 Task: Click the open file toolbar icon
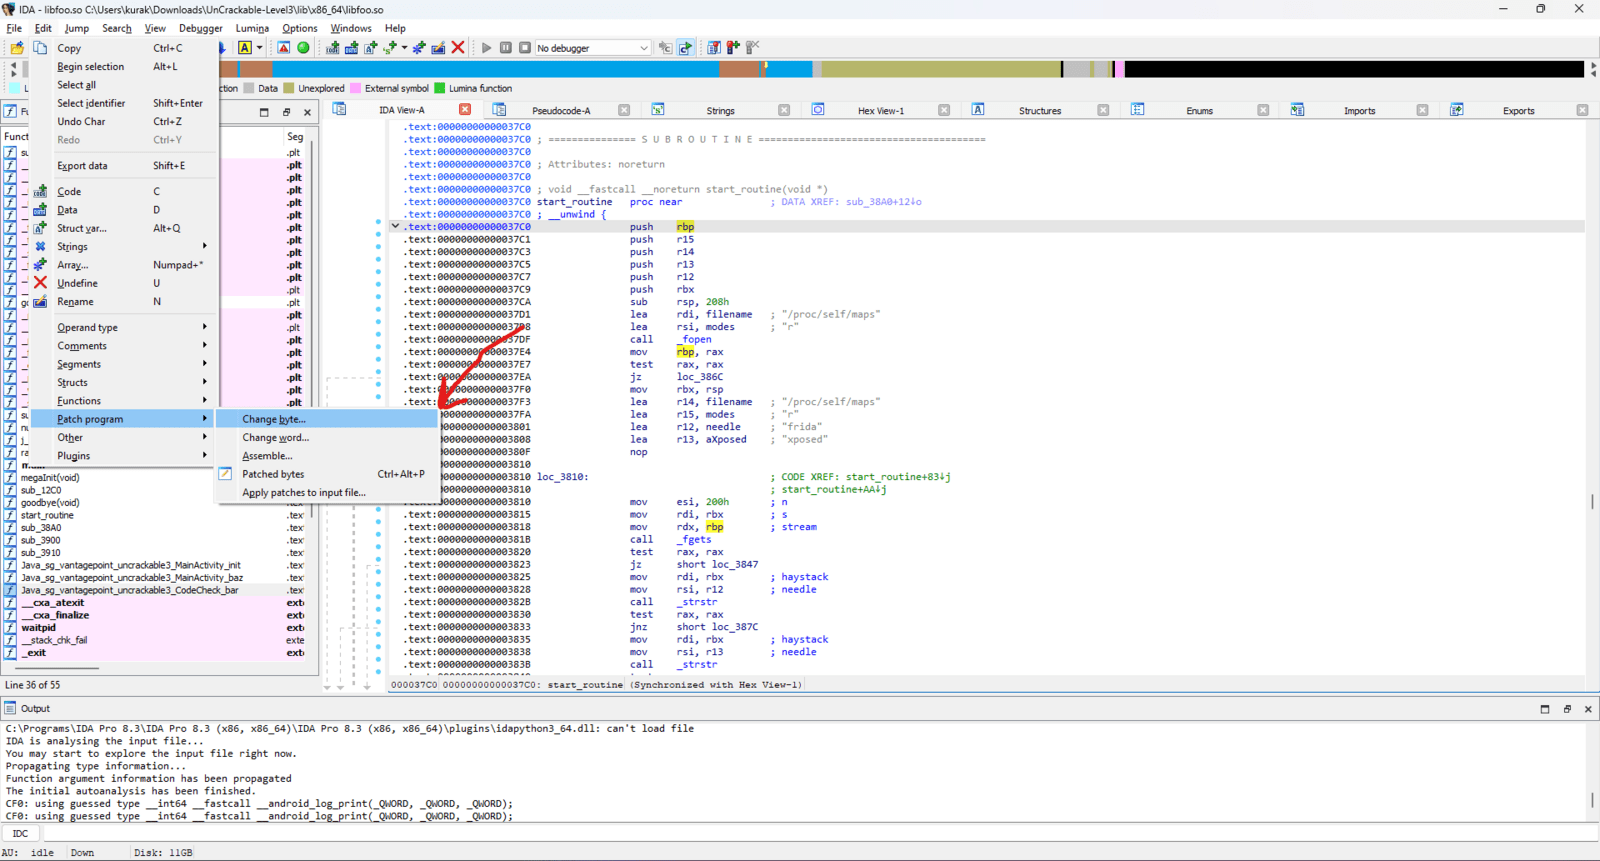[x=17, y=48]
